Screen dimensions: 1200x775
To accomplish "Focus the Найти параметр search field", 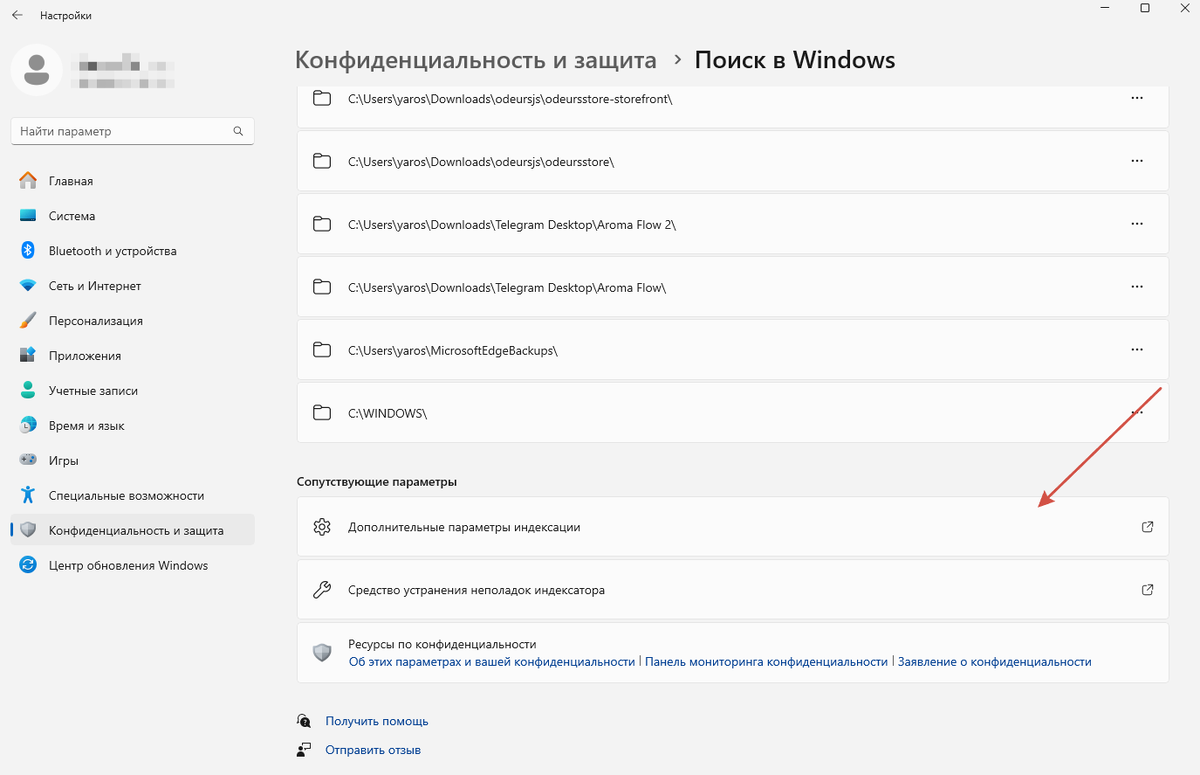I will [x=132, y=131].
